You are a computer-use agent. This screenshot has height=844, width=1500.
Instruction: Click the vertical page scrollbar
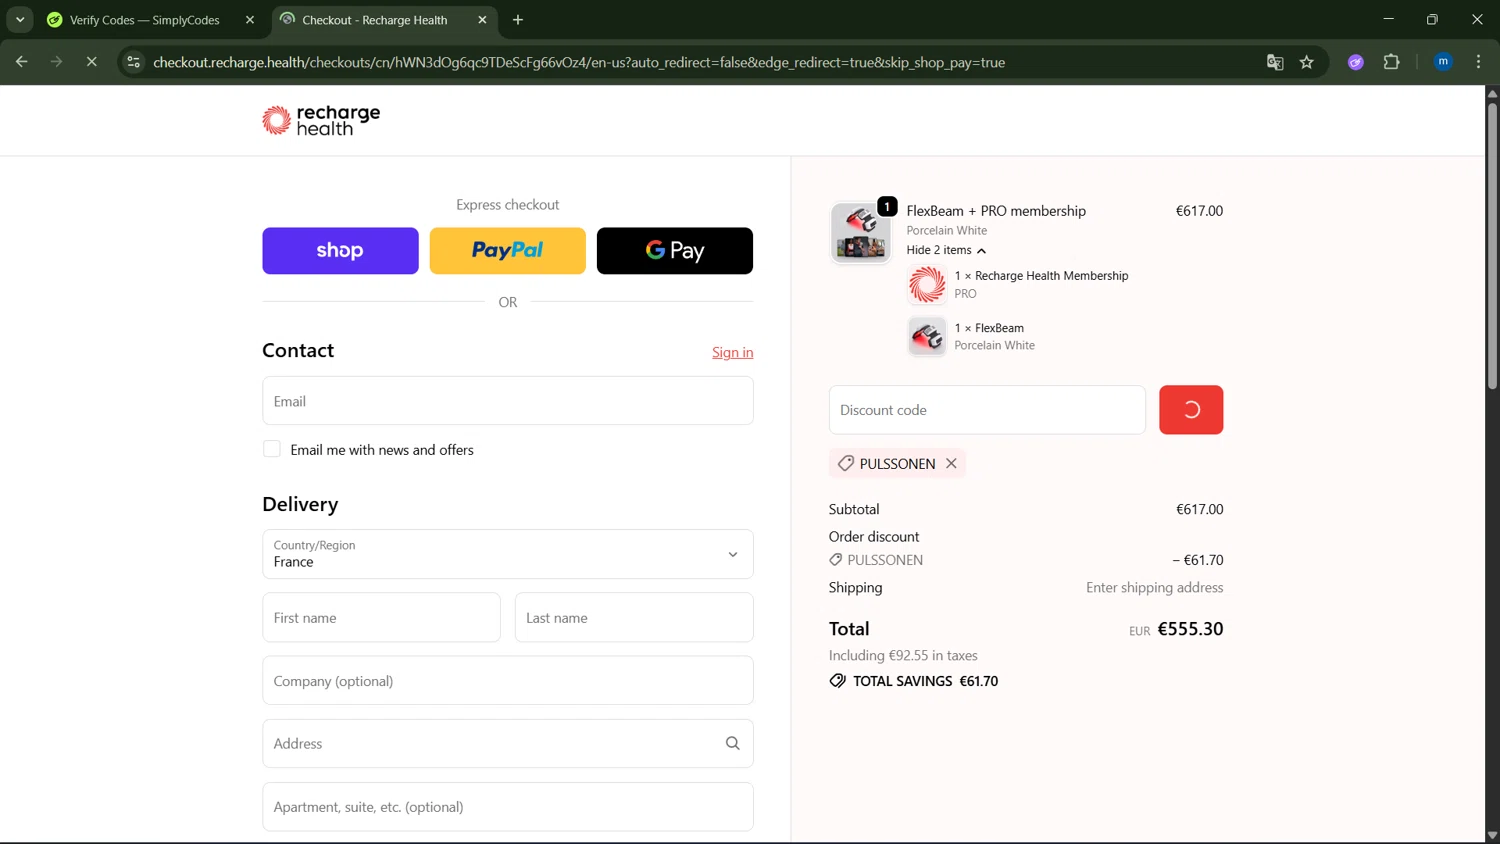[x=1492, y=245]
